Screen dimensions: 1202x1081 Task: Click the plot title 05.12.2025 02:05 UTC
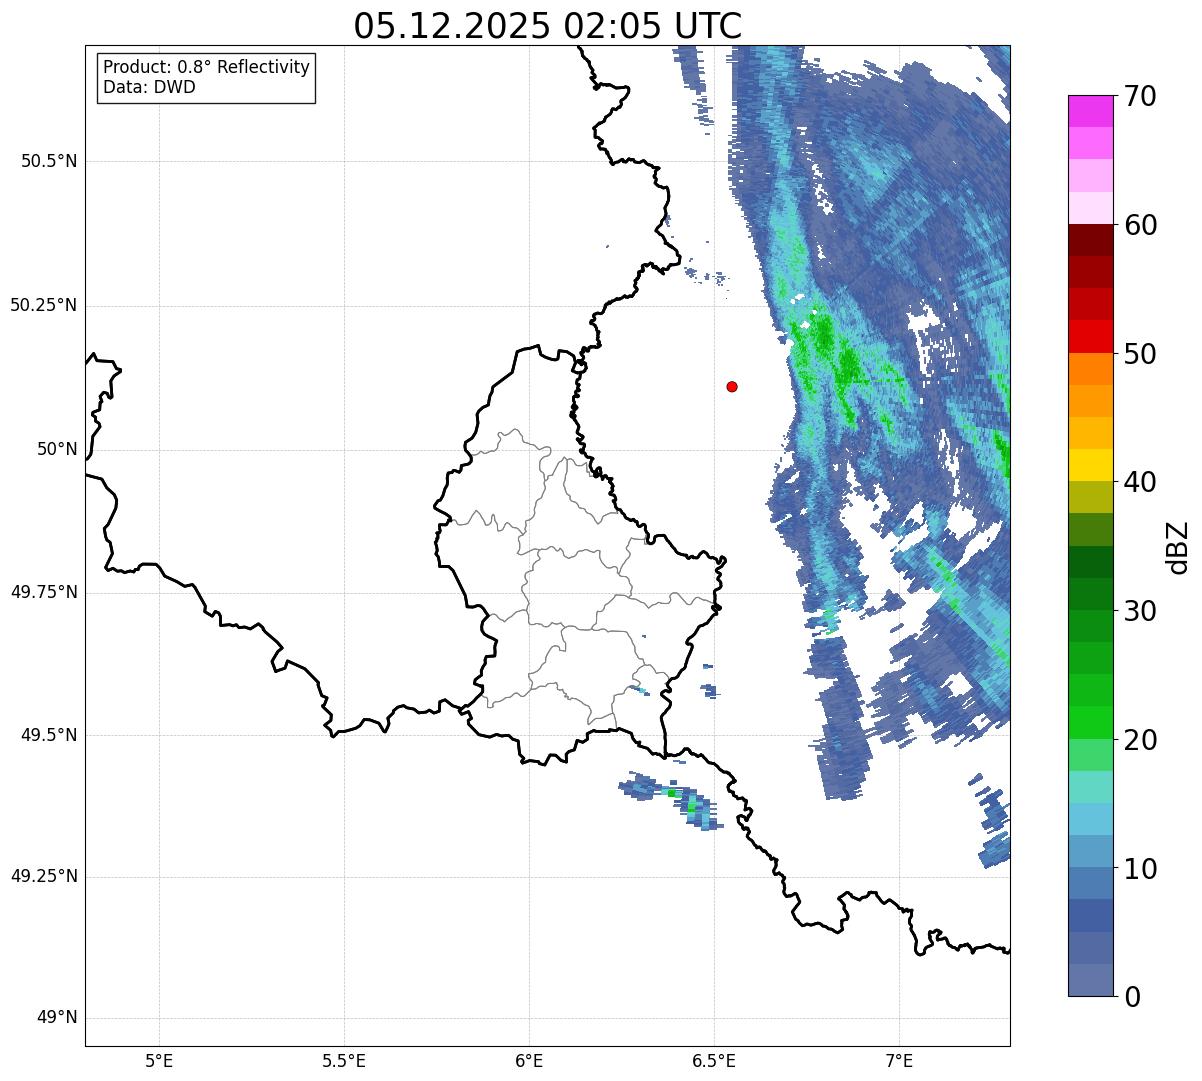pyautogui.click(x=548, y=25)
